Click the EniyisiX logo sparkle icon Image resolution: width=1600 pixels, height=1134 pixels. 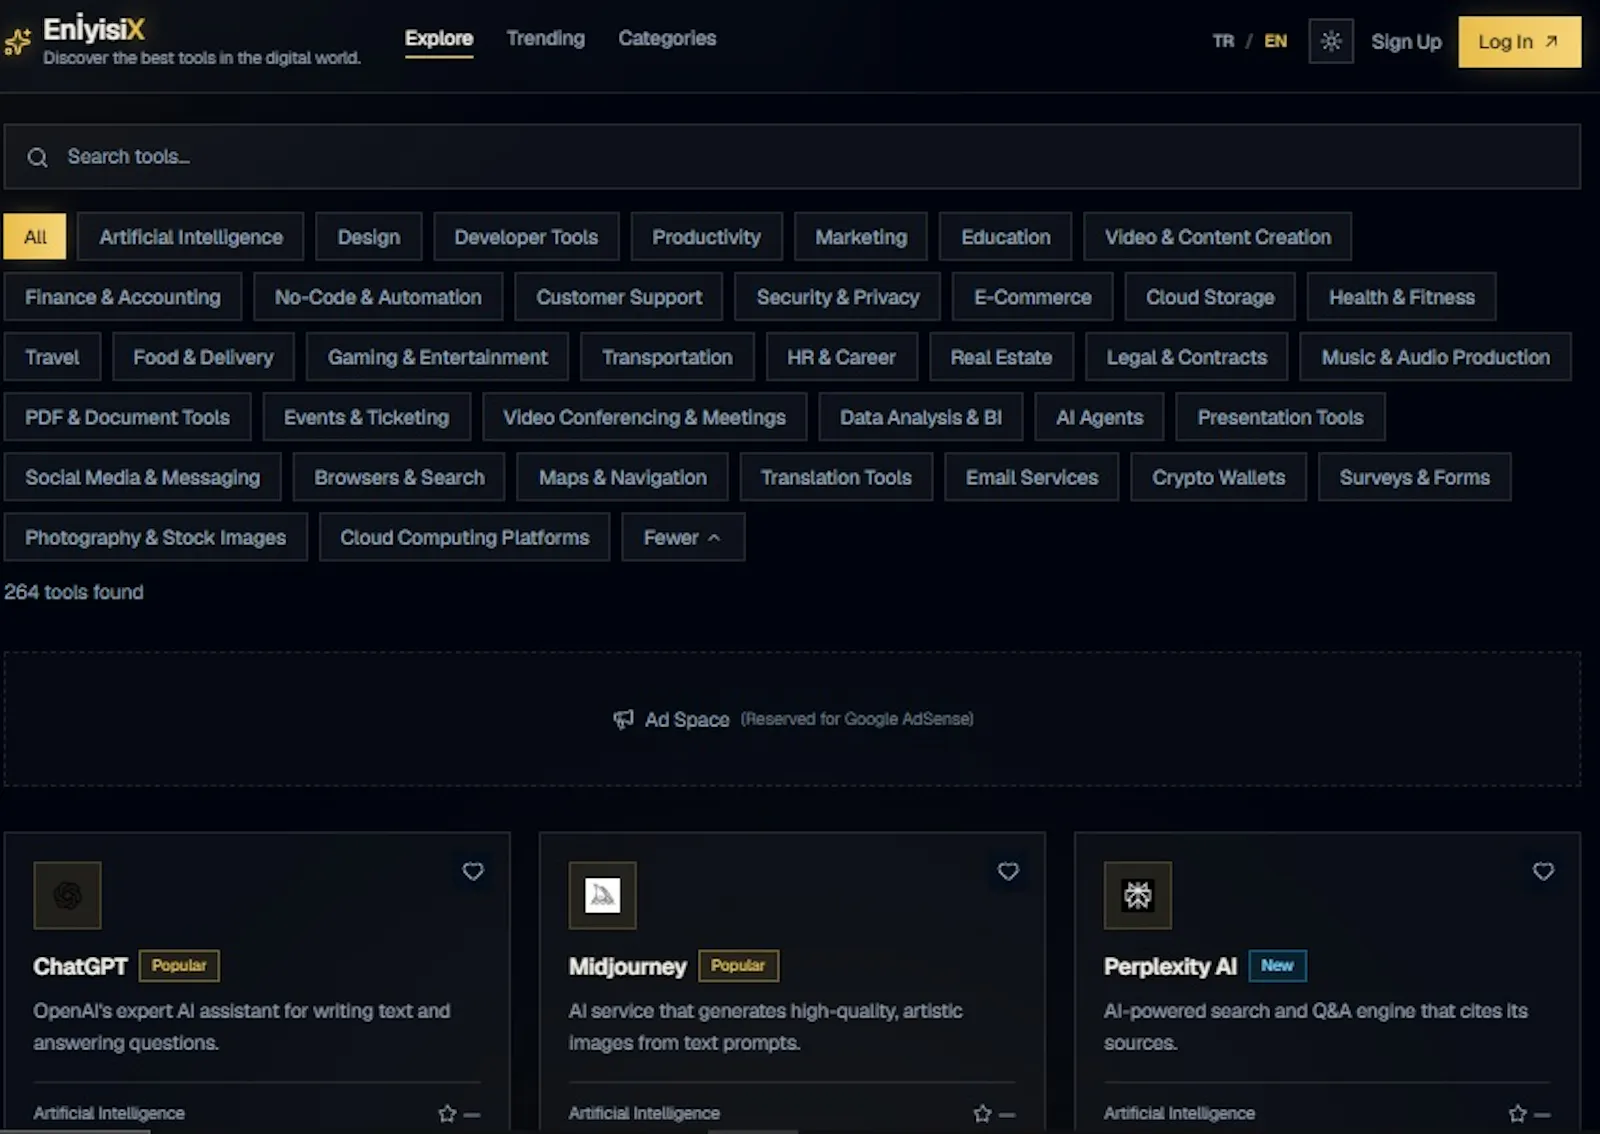(x=17, y=42)
